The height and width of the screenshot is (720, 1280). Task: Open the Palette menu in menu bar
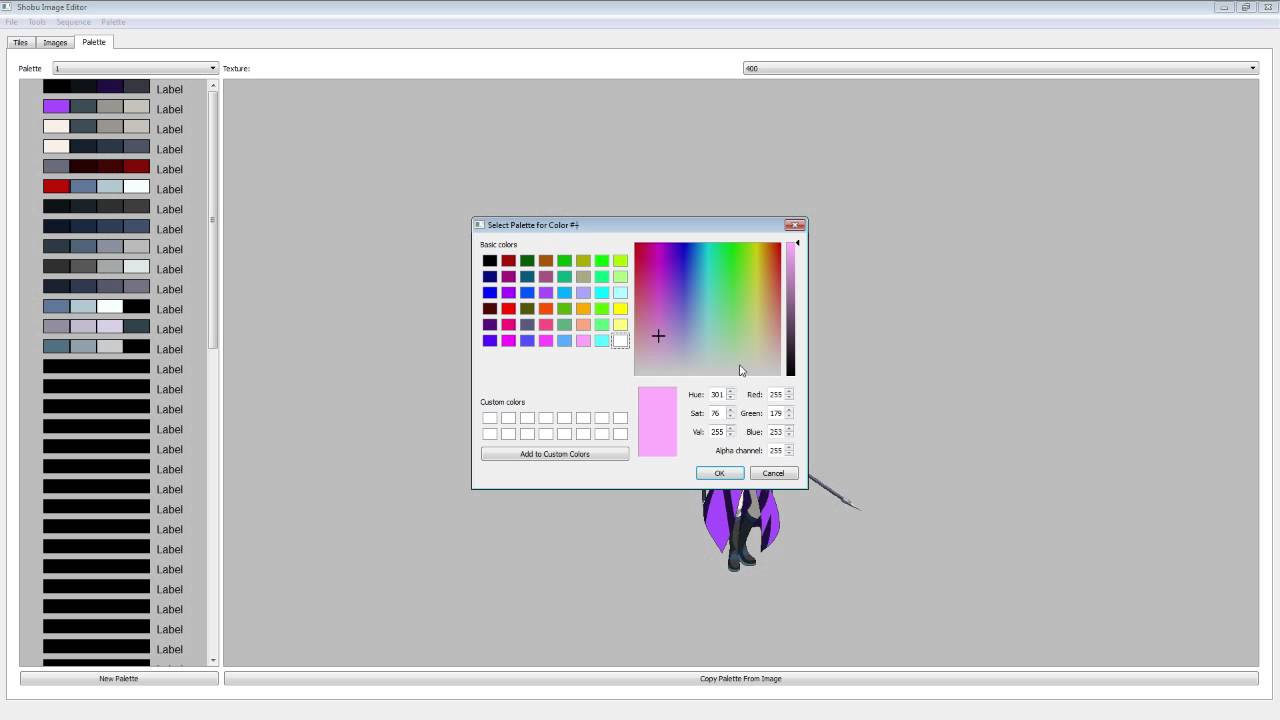(x=113, y=22)
